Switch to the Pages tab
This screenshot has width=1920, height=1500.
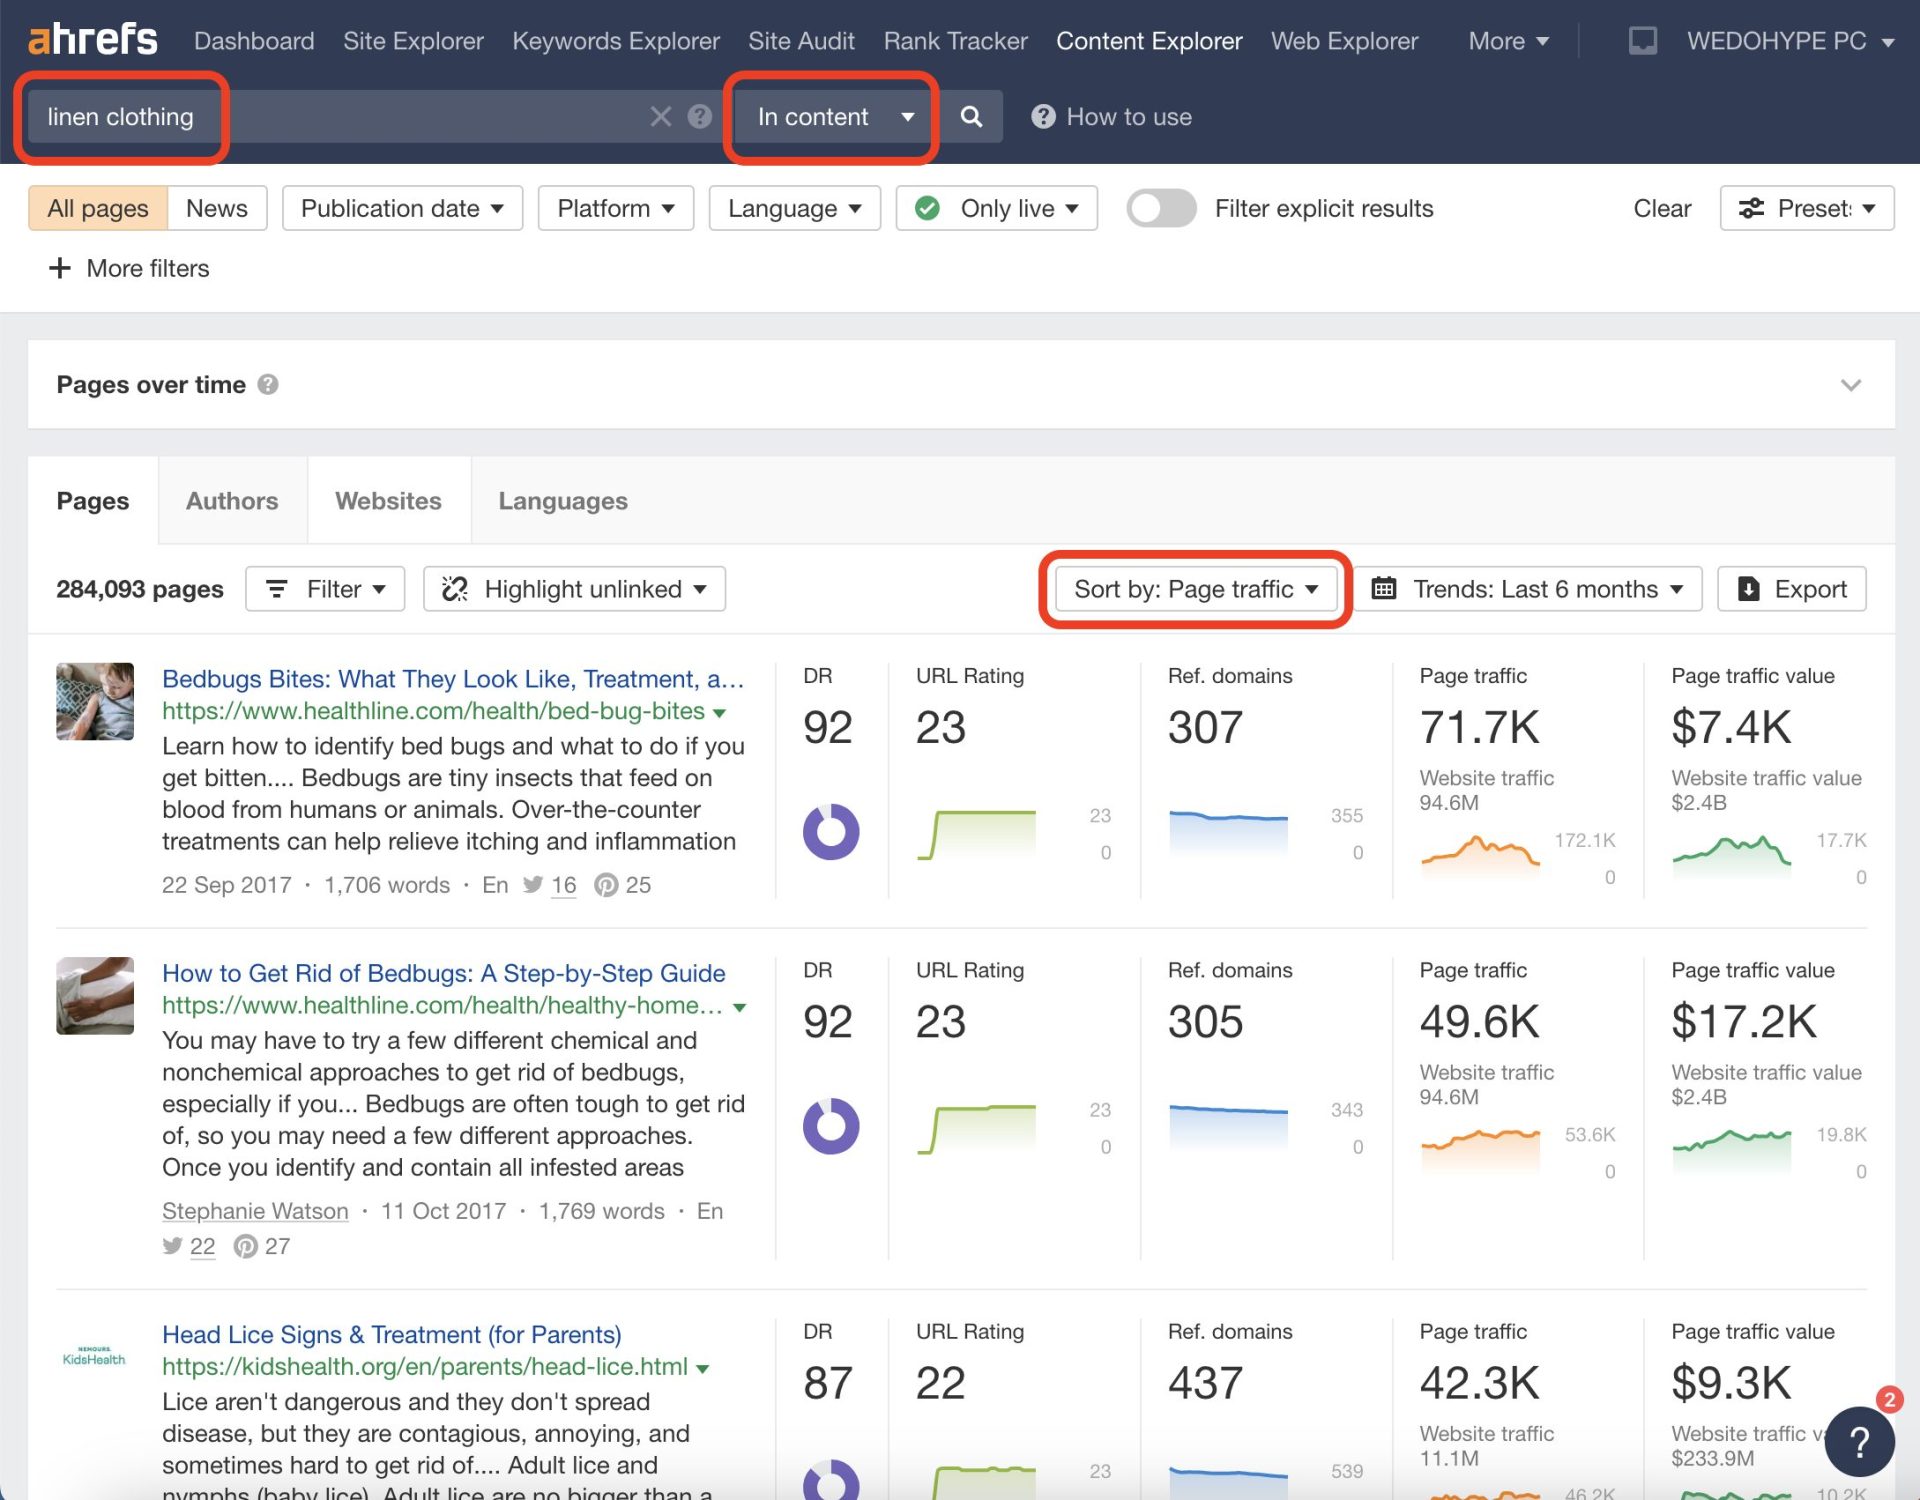pos(92,500)
